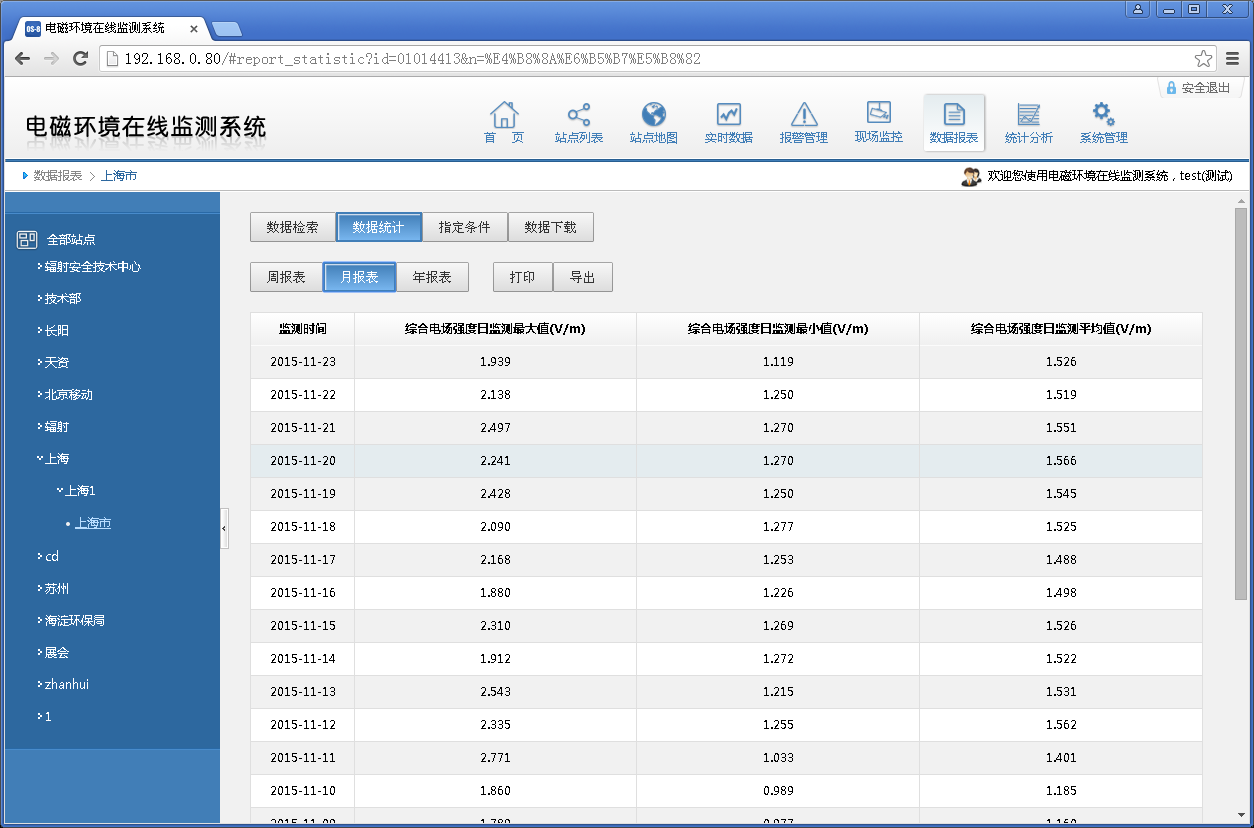Switch to the 指定条件 tab
This screenshot has width=1254, height=828.
464,227
